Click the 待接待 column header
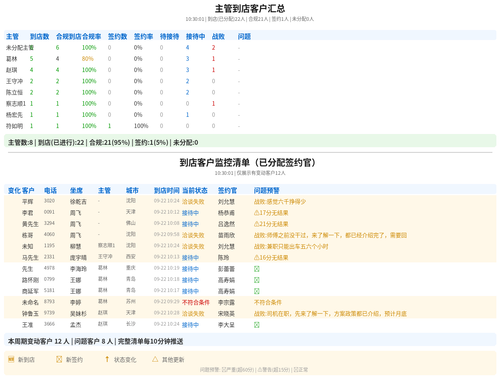Viewport: 500px width, 392px height. (169, 36)
